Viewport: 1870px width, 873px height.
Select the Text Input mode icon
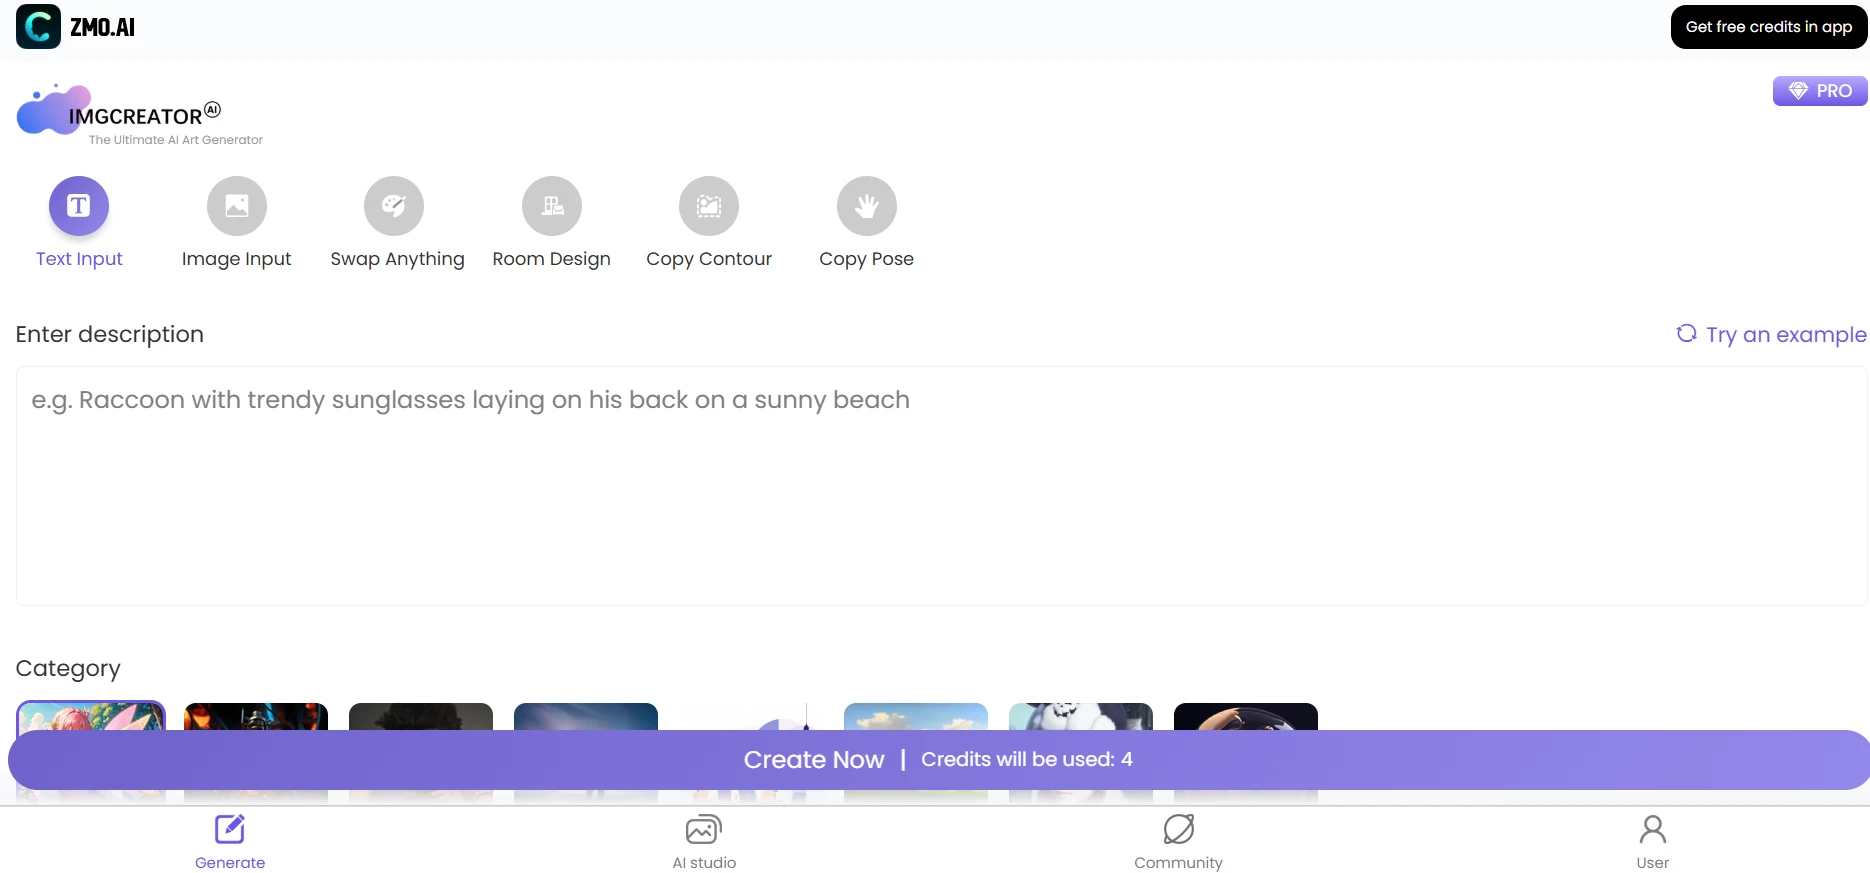(x=79, y=206)
